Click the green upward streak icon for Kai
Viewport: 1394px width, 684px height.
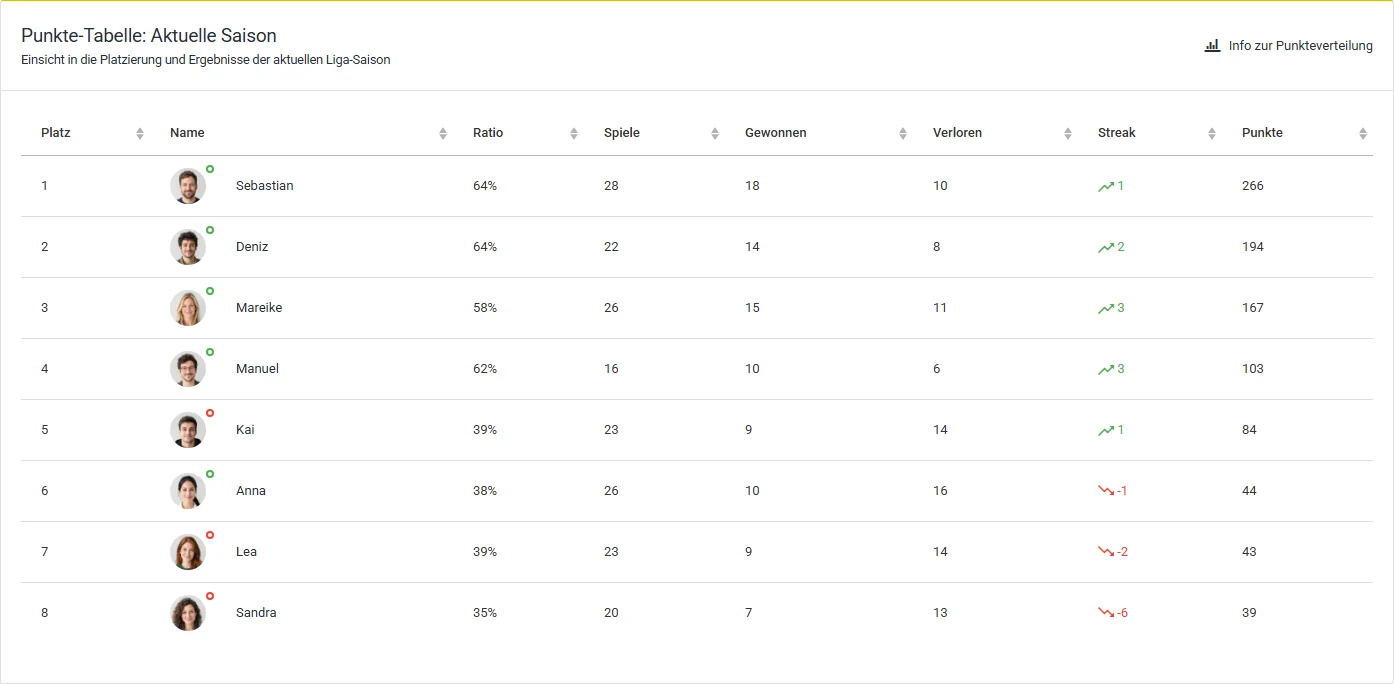click(1106, 430)
